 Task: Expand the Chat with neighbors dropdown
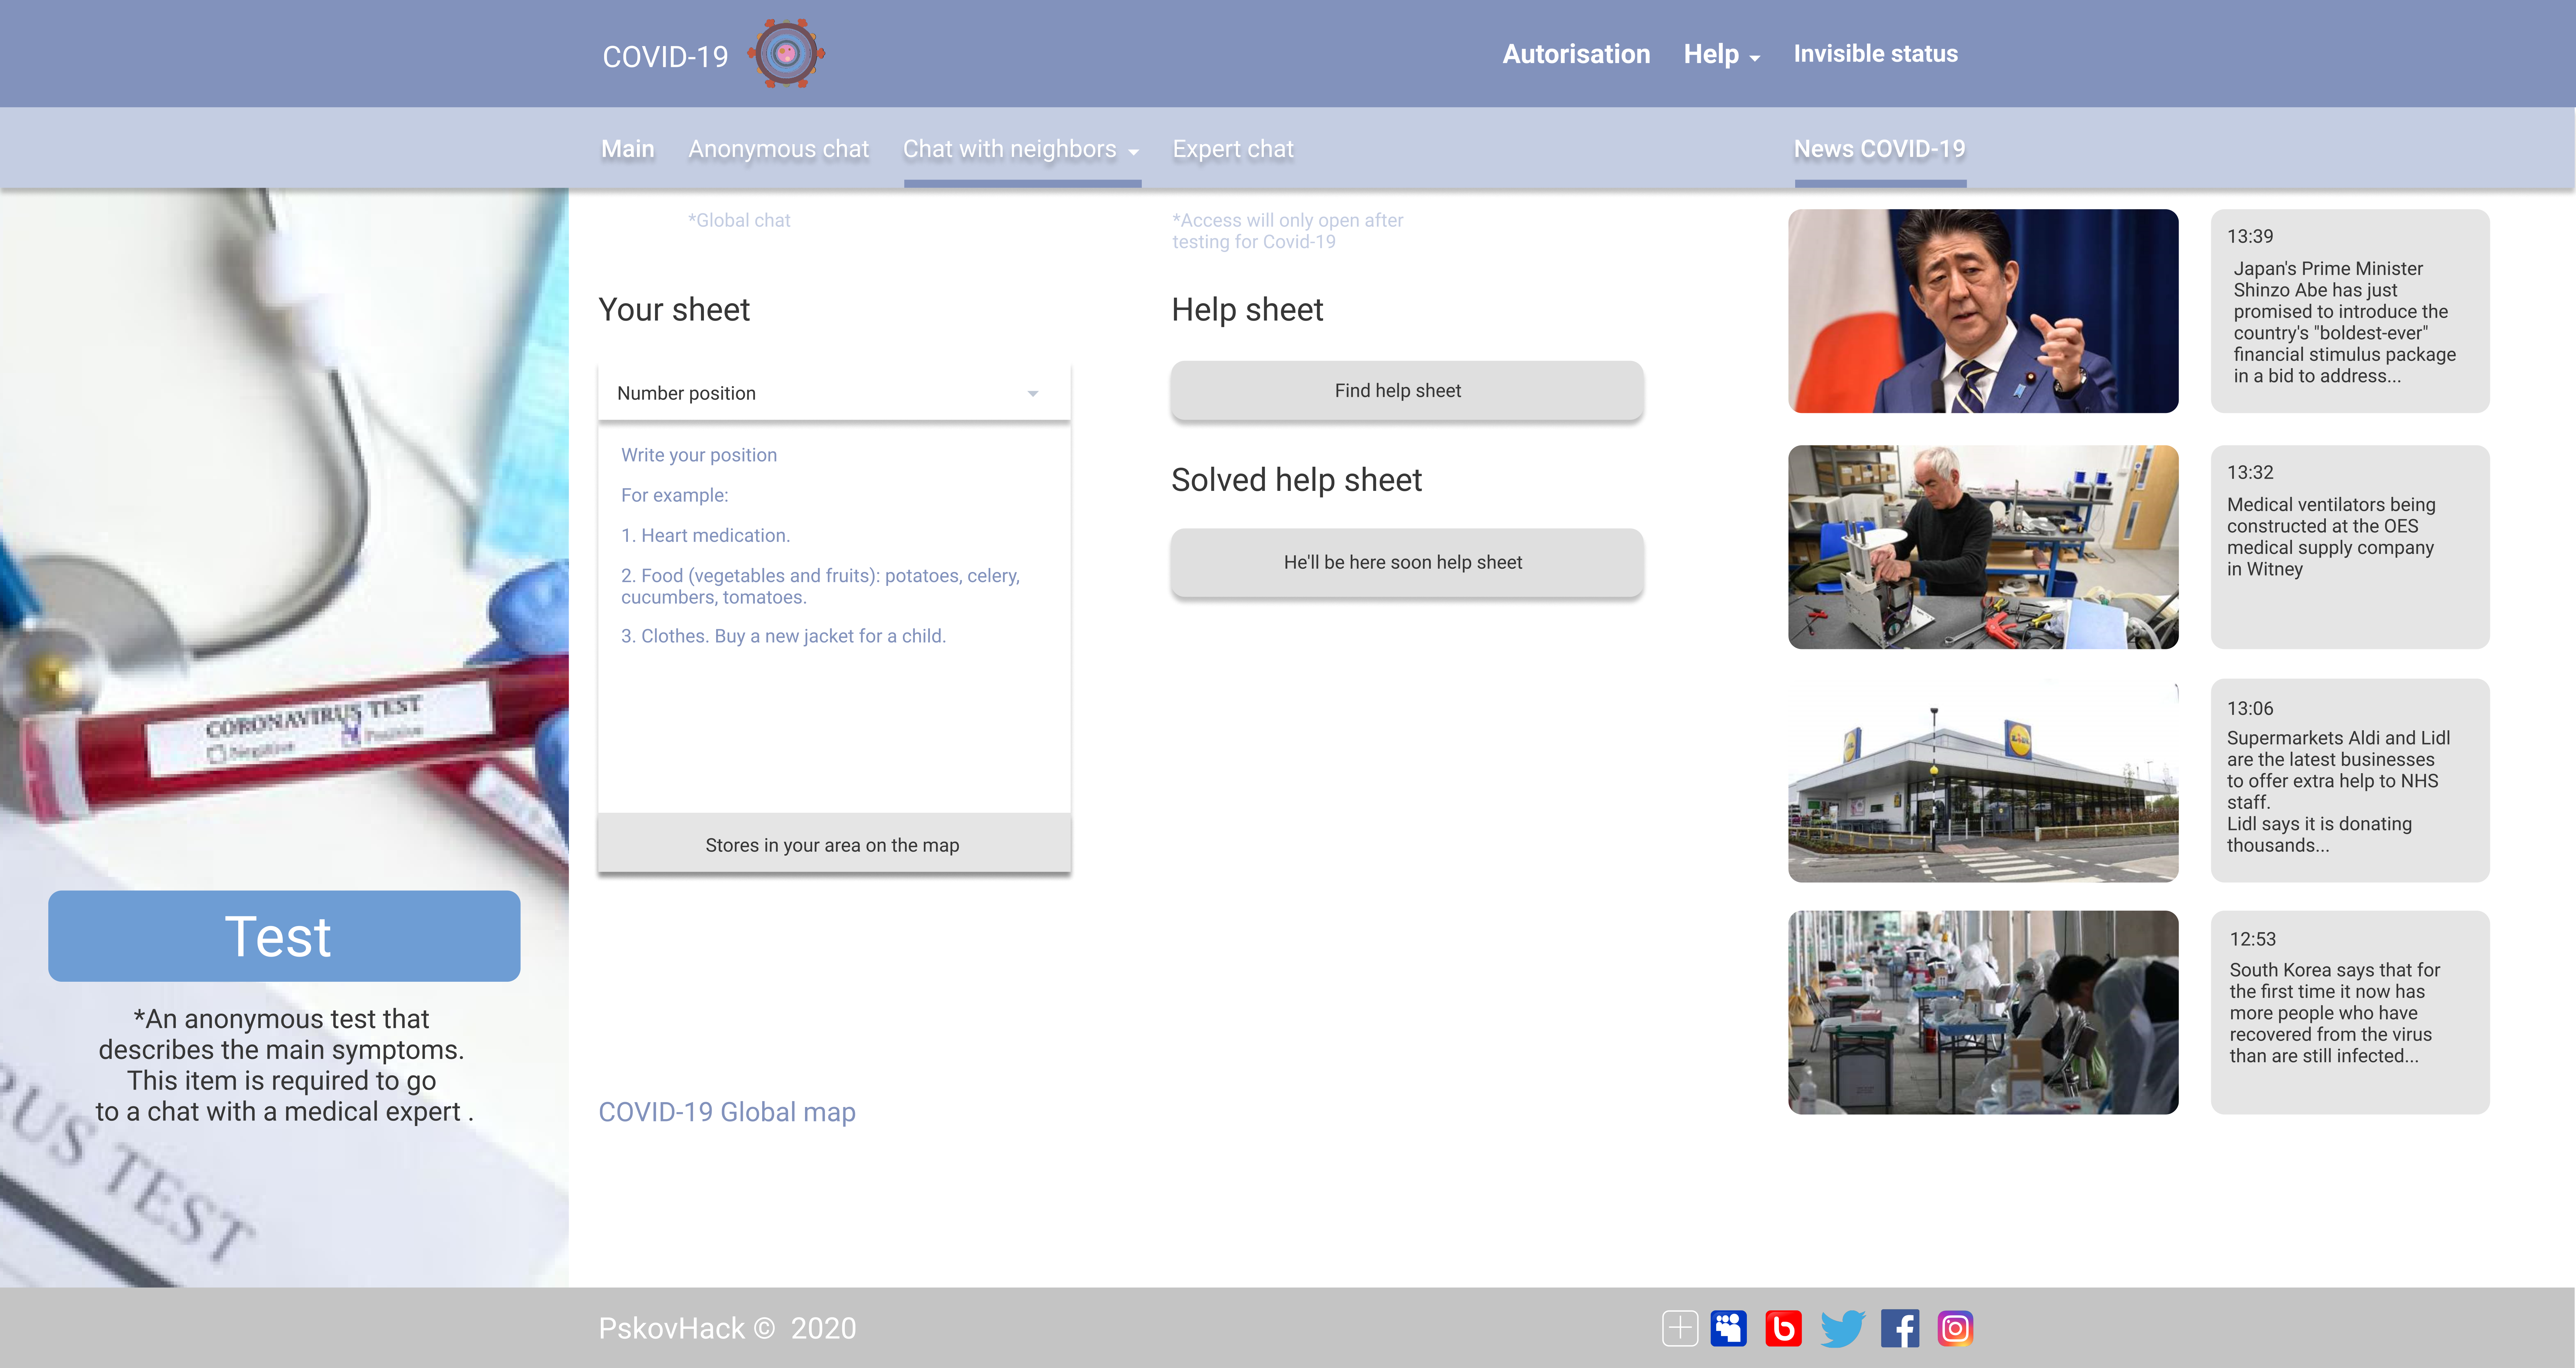(x=1020, y=149)
